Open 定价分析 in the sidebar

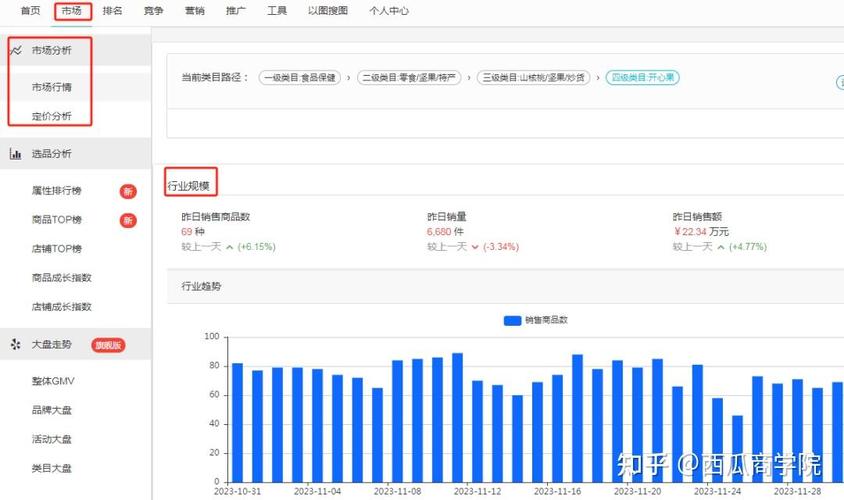pyautogui.click(x=52, y=116)
